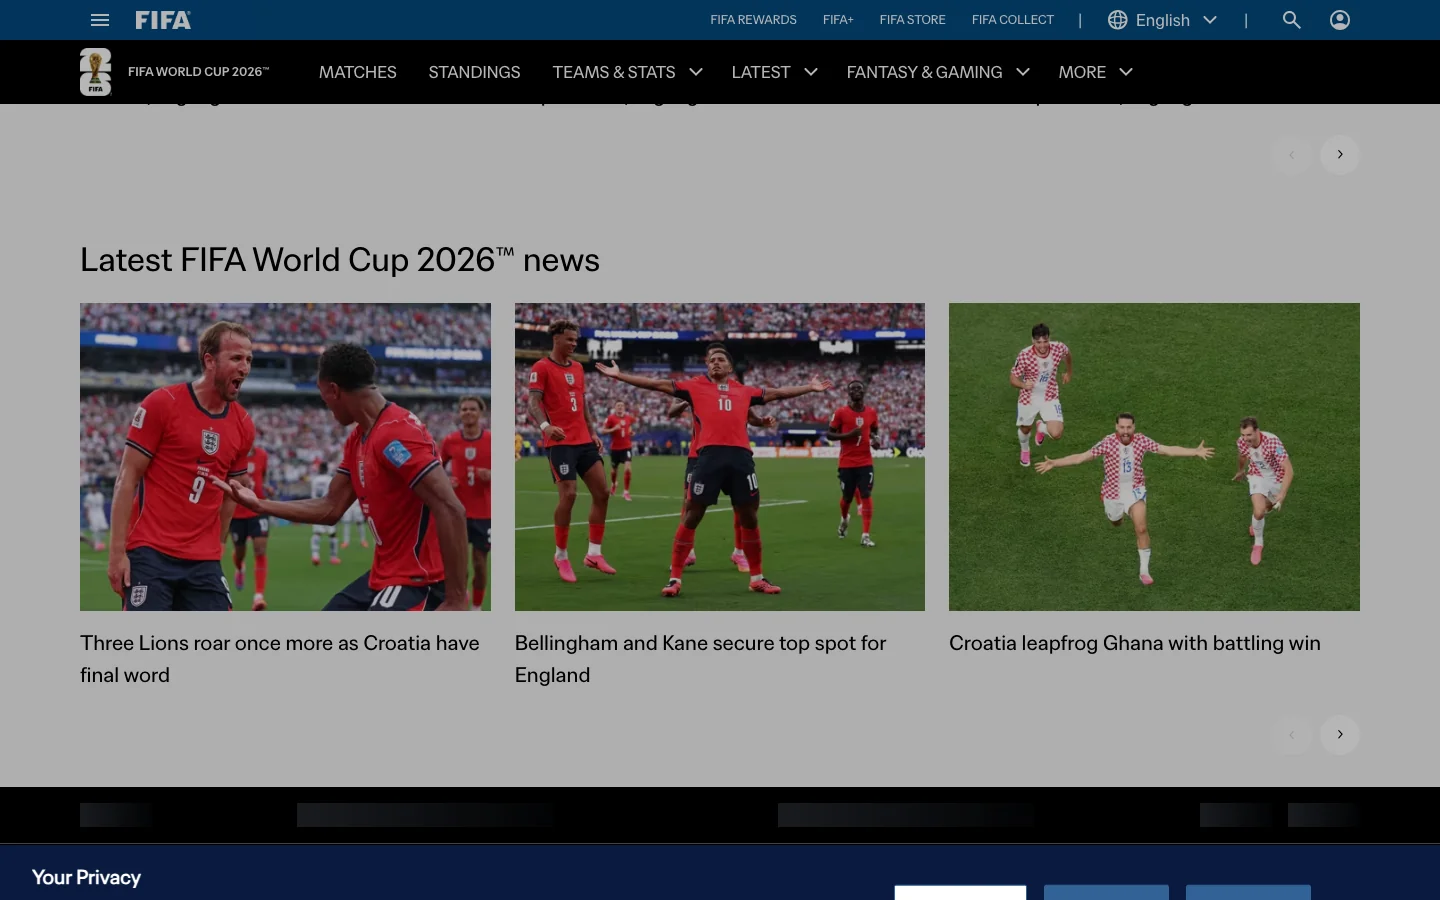
Task: Open Three Lions roar article thumbnail
Action: [285, 457]
